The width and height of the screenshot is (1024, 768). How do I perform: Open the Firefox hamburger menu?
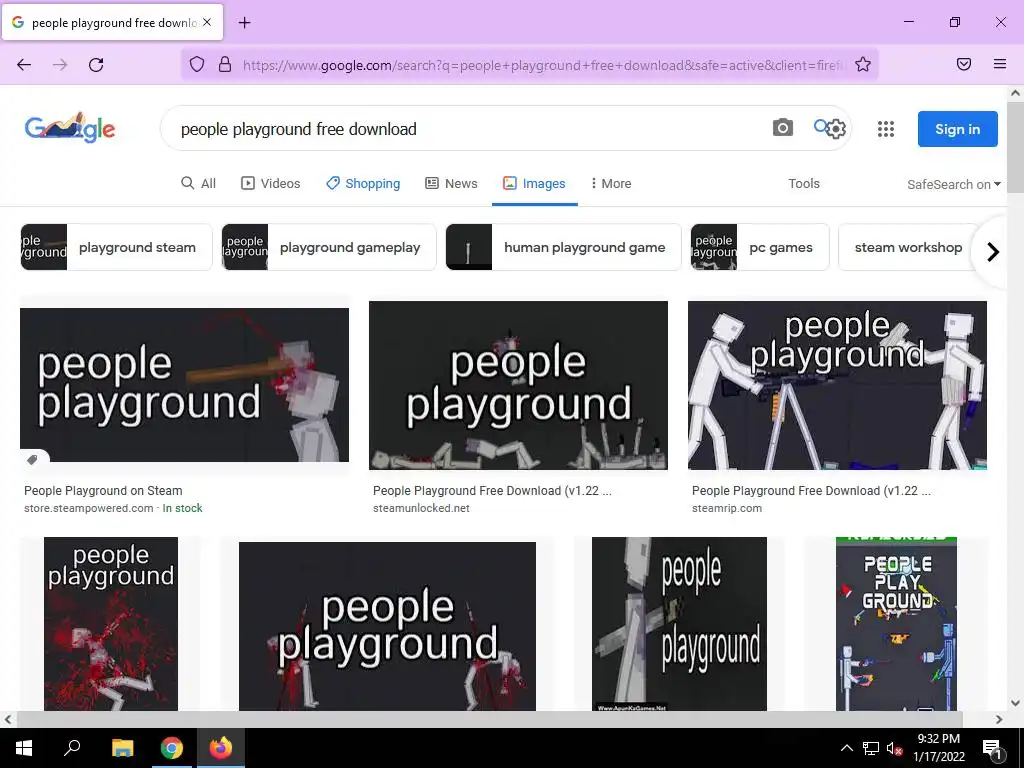point(1000,64)
